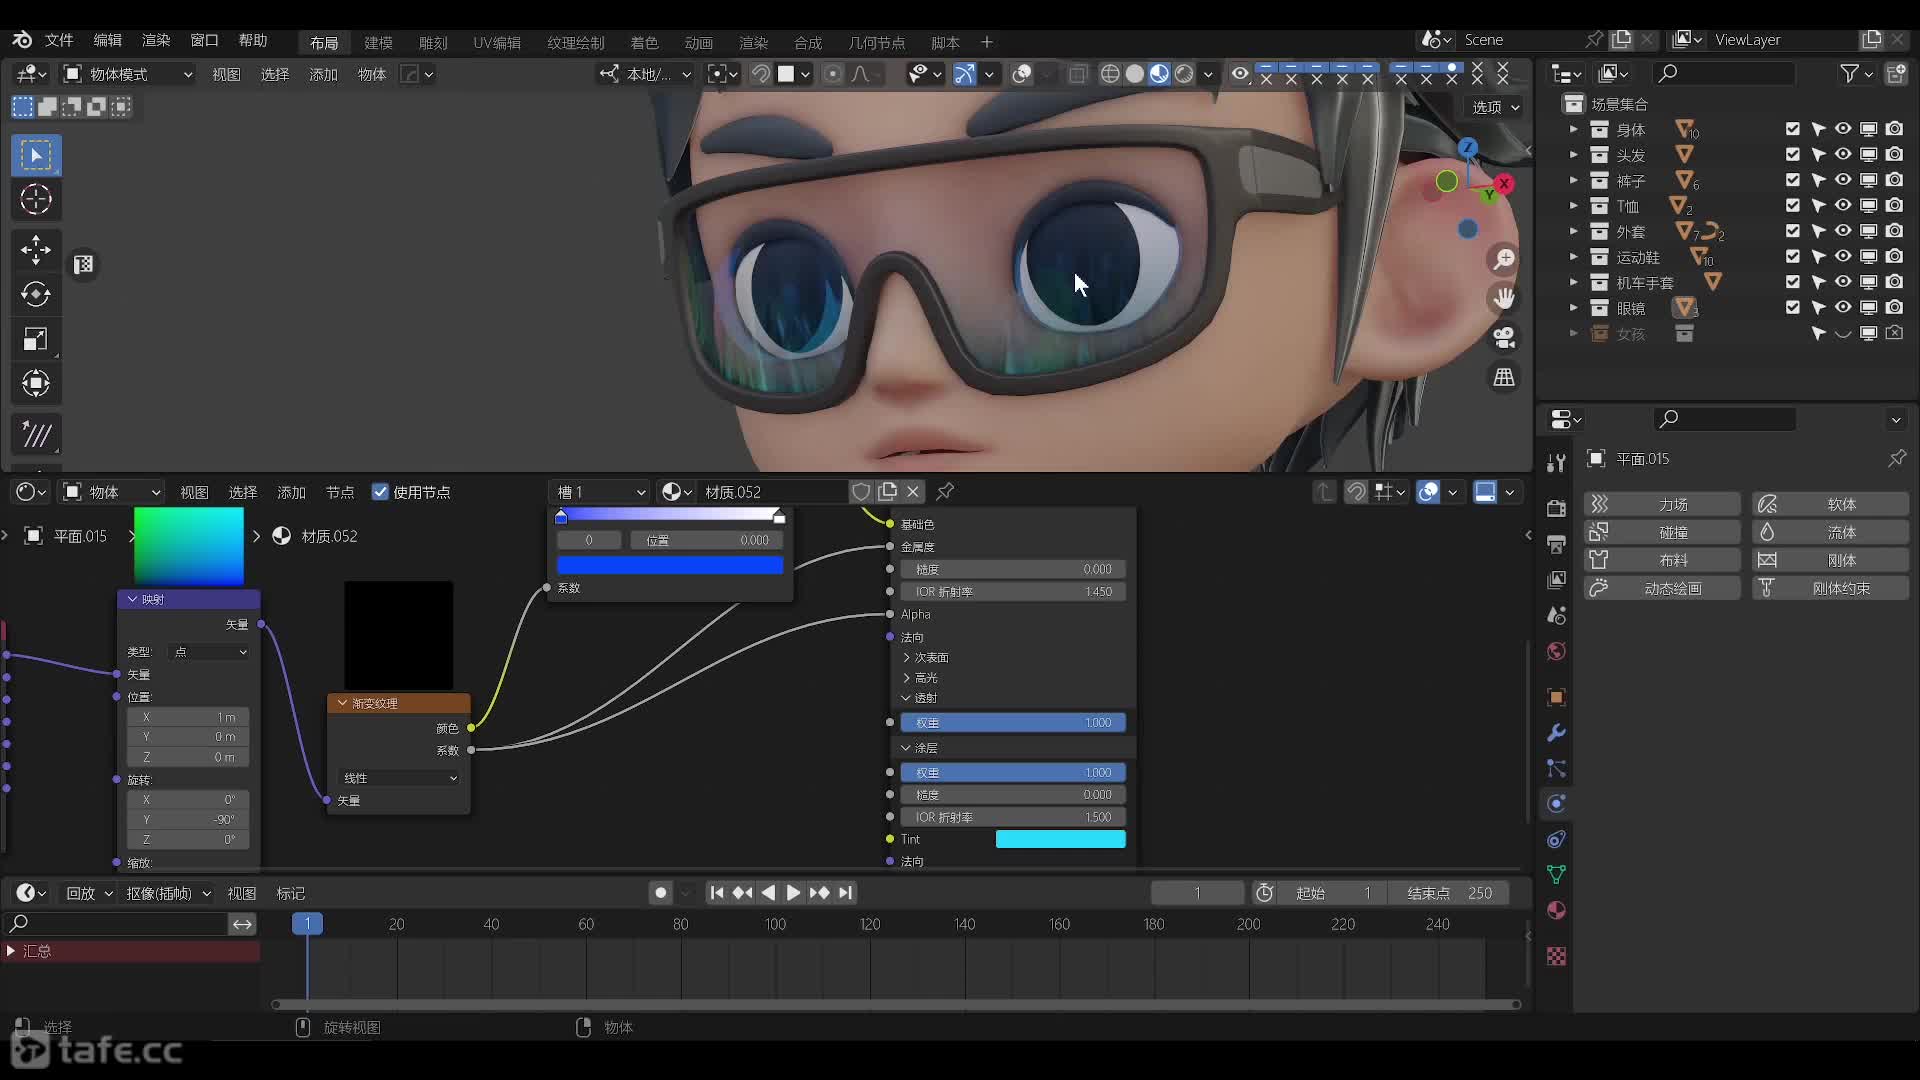Image resolution: width=1920 pixels, height=1080 pixels.
Task: Select material preview shading mode
Action: 1159,74
